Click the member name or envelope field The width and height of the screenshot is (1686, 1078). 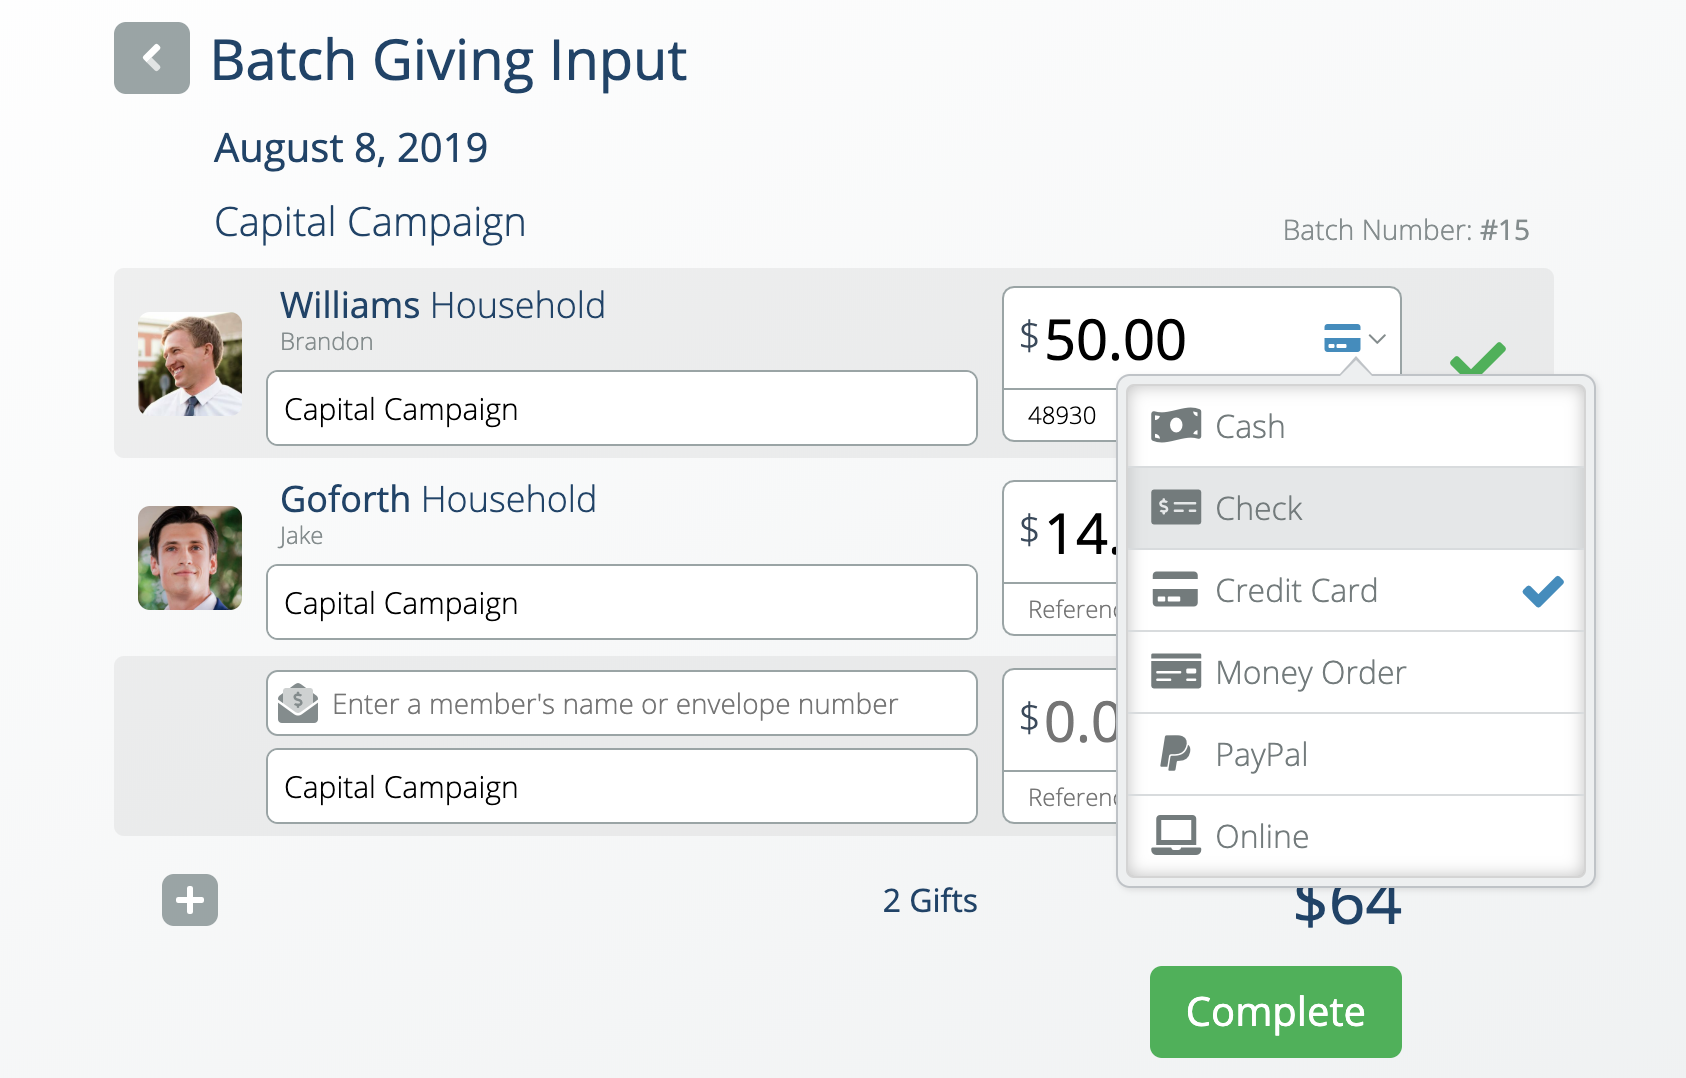[x=622, y=703]
